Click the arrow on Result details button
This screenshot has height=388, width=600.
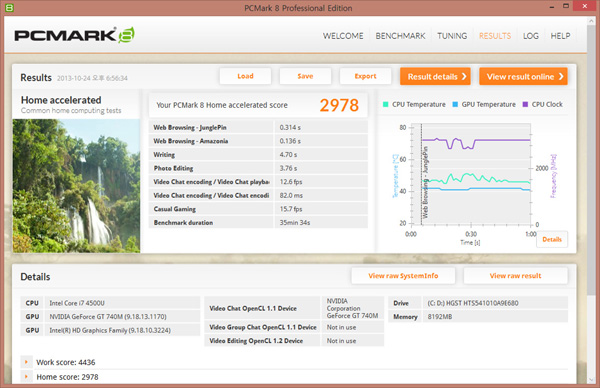(464, 77)
